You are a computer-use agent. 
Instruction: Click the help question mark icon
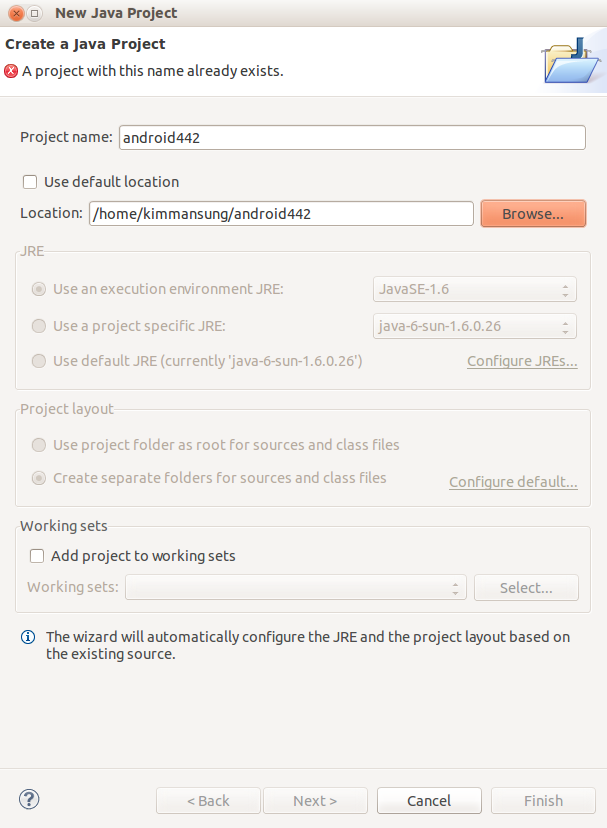(x=29, y=799)
